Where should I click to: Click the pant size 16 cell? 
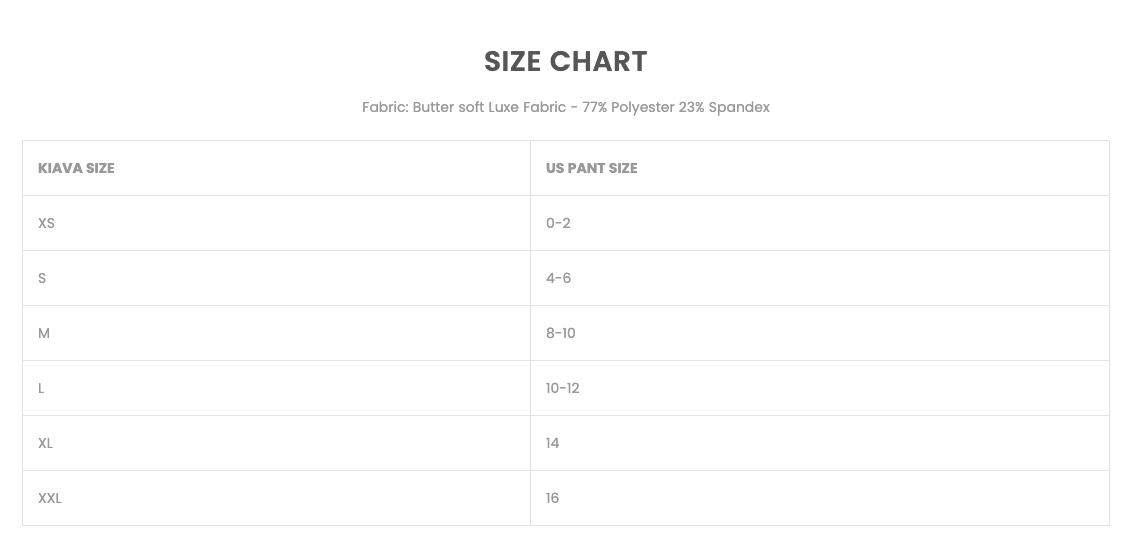(553, 498)
